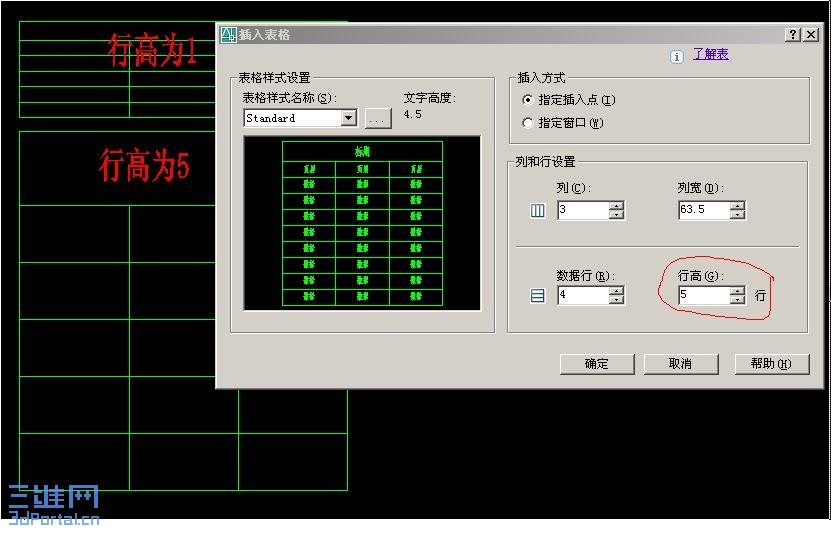831x535 pixels.
Task: Click the 确定 button
Action: (x=597, y=364)
